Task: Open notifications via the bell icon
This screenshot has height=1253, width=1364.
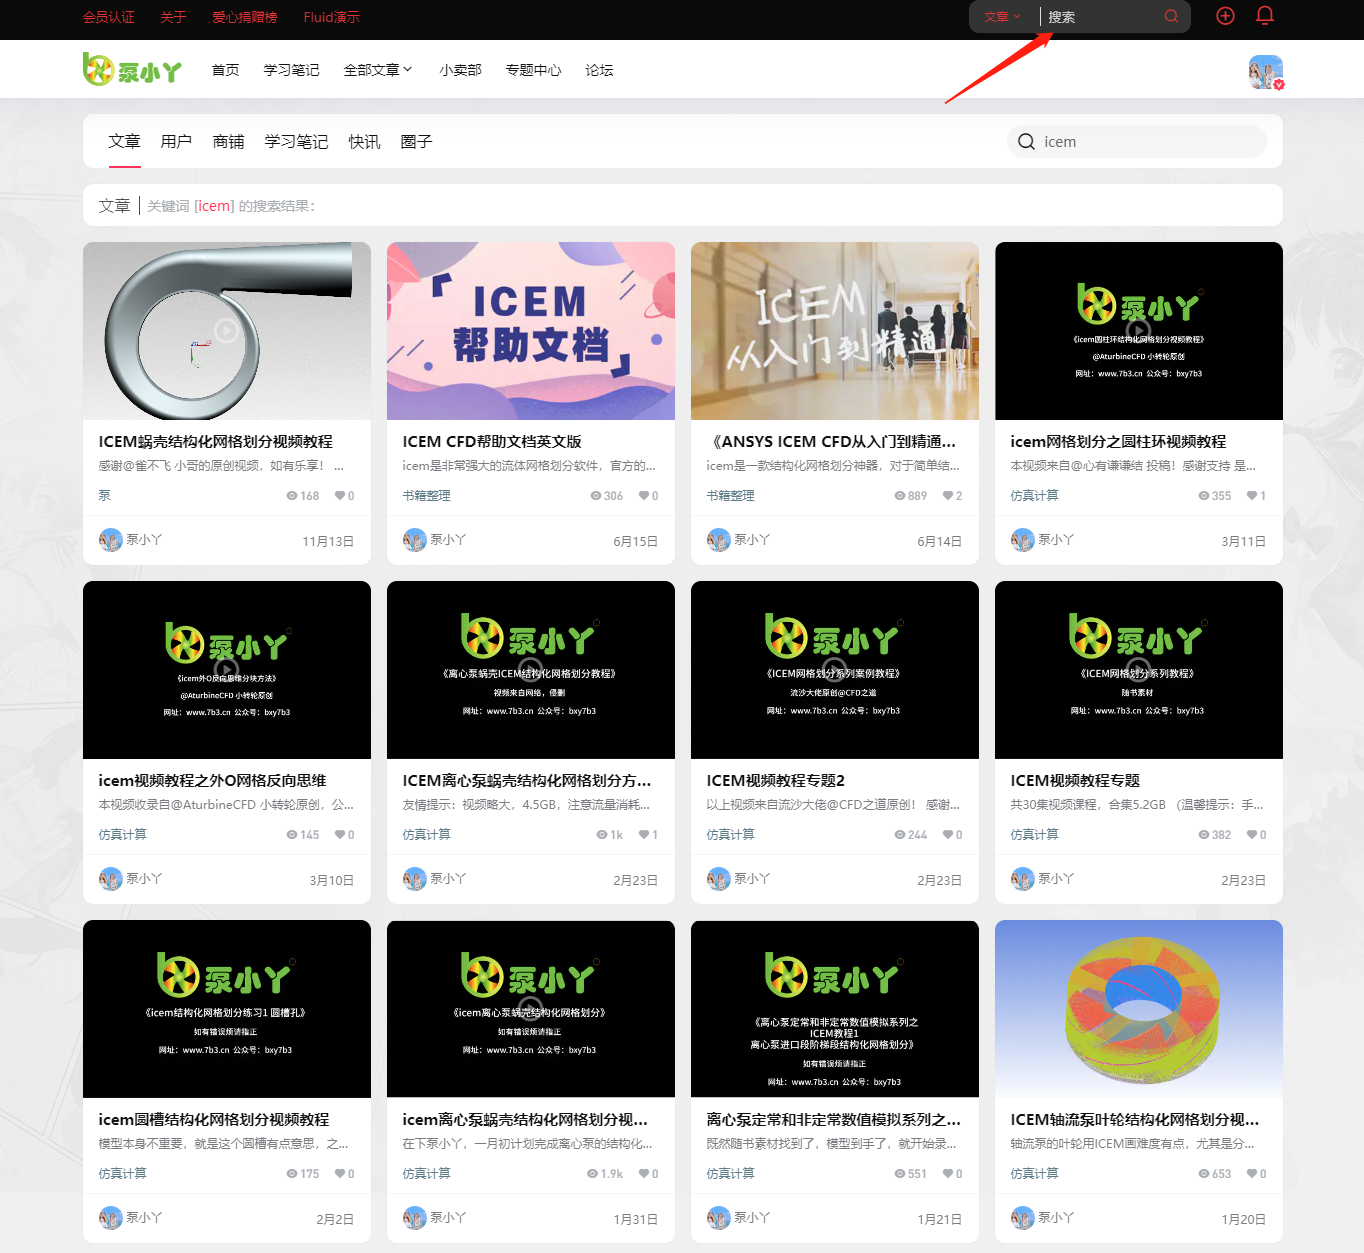Action: click(x=1264, y=16)
